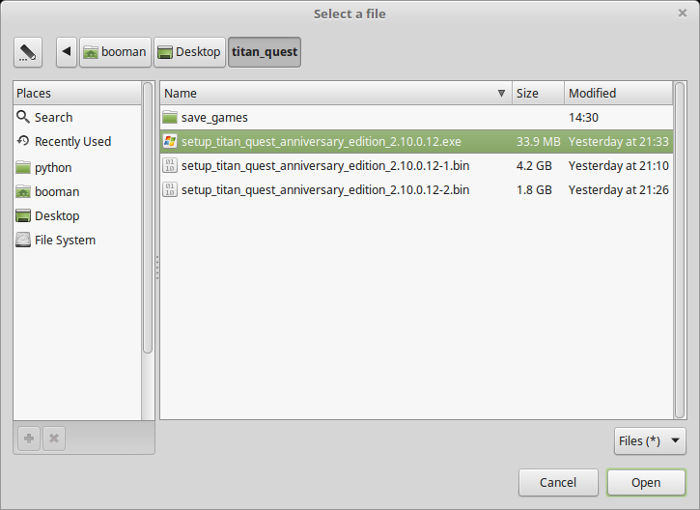Click the clock icon beside Recently Used
The image size is (700, 510).
click(x=23, y=141)
